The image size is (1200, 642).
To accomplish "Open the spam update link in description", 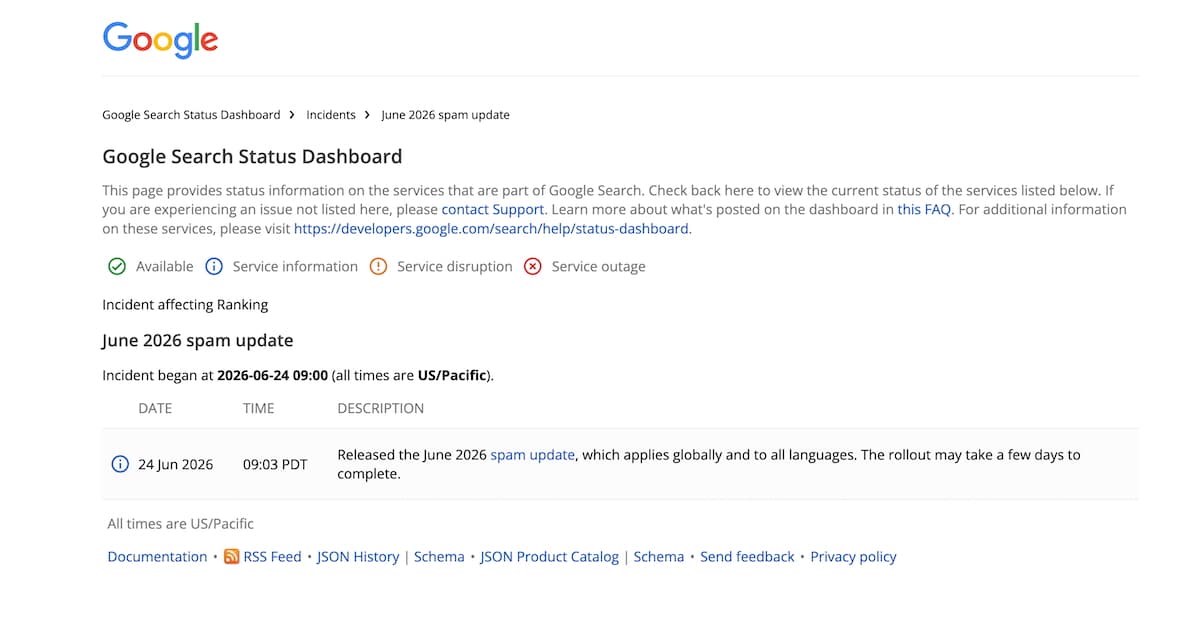I will (x=533, y=454).
